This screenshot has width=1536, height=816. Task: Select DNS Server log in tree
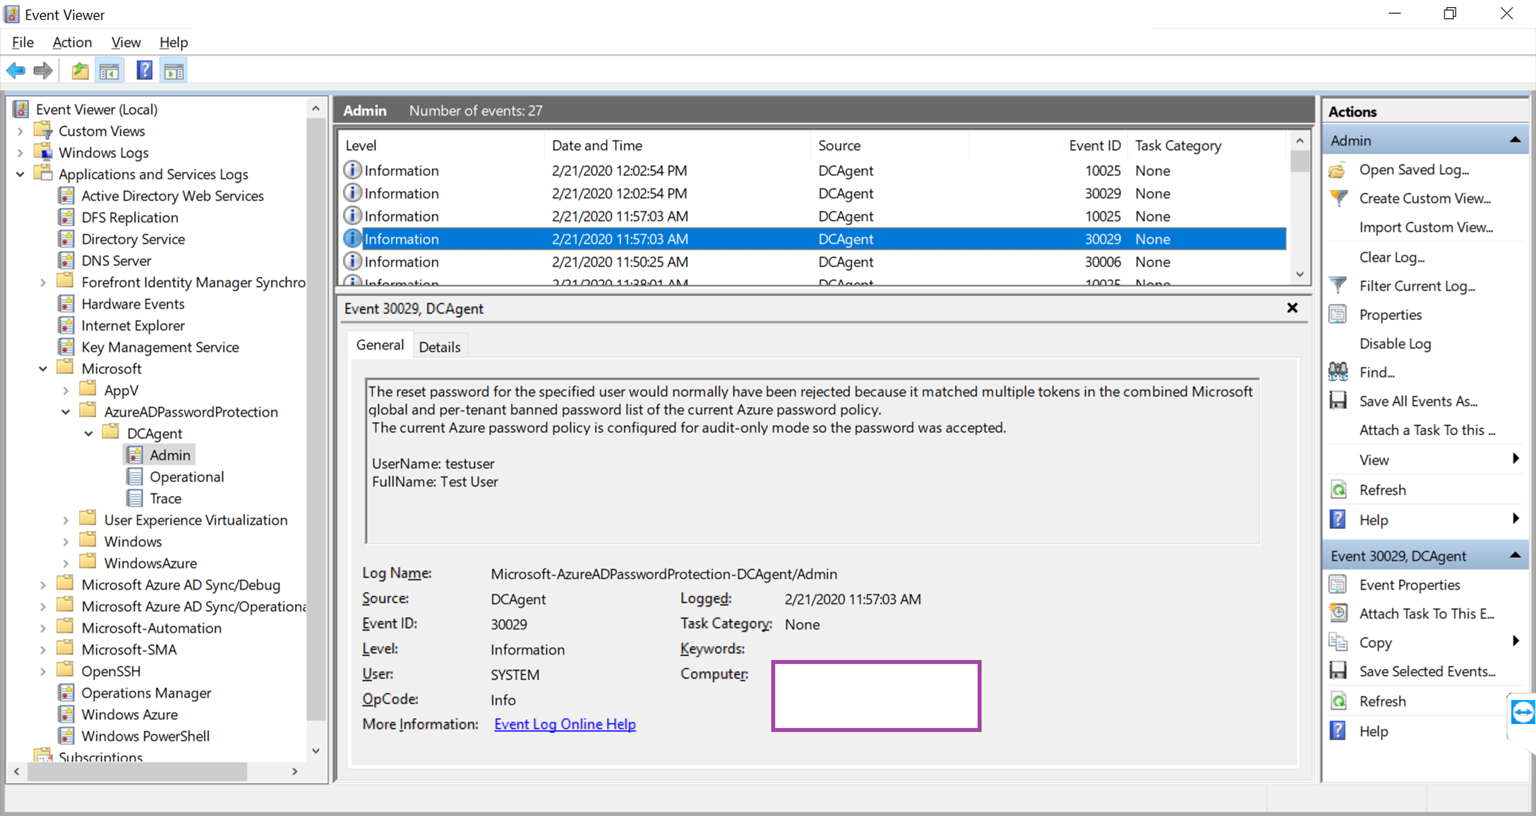point(116,261)
